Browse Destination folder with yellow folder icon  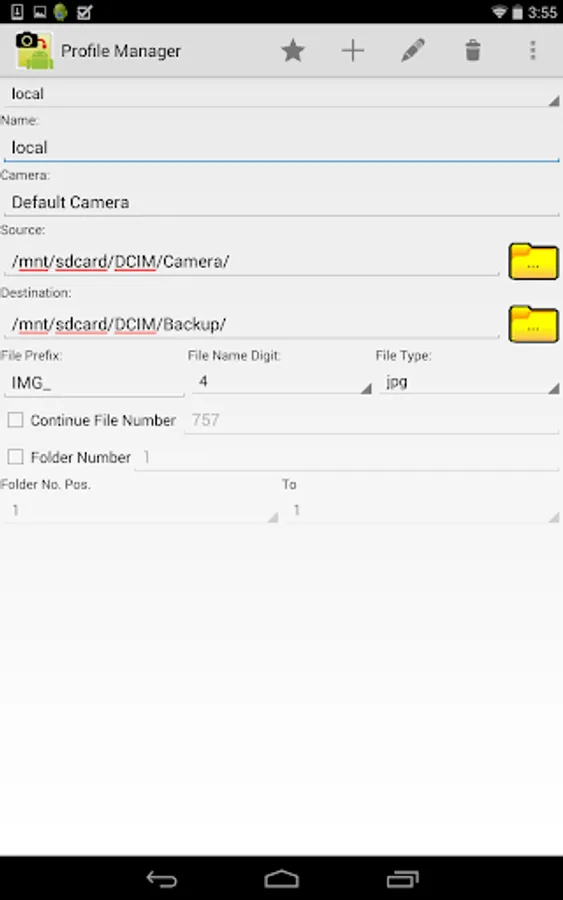click(x=533, y=324)
